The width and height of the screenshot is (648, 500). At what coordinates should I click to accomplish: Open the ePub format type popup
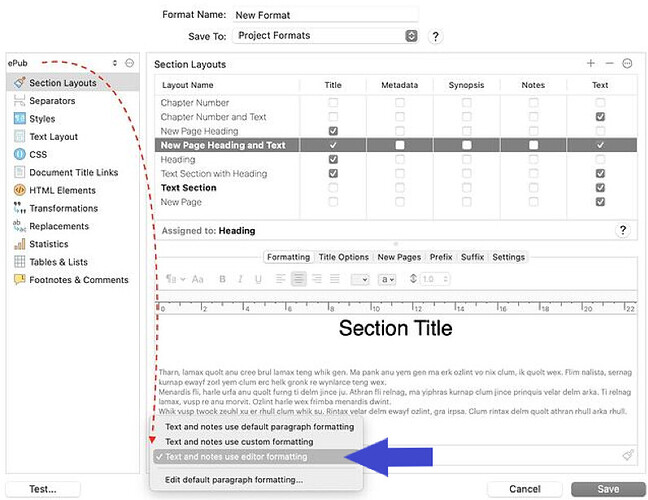tap(62, 63)
